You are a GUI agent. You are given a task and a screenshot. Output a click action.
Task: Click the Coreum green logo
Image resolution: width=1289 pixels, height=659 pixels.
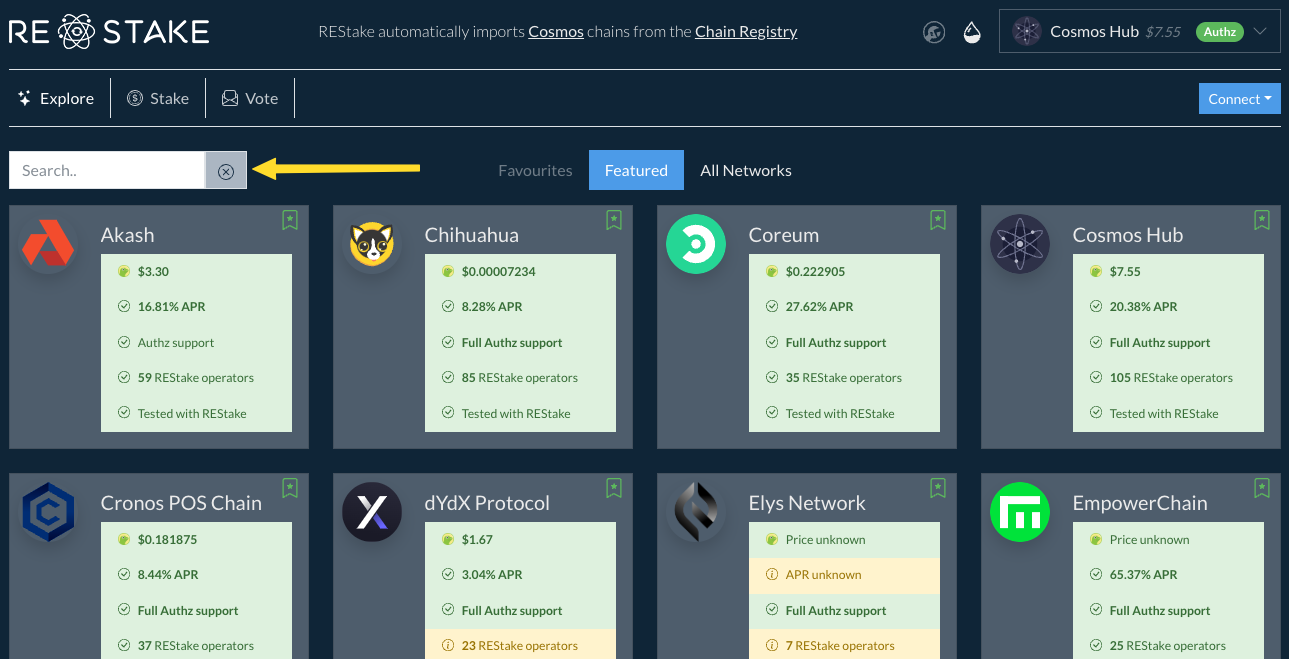tap(696, 244)
